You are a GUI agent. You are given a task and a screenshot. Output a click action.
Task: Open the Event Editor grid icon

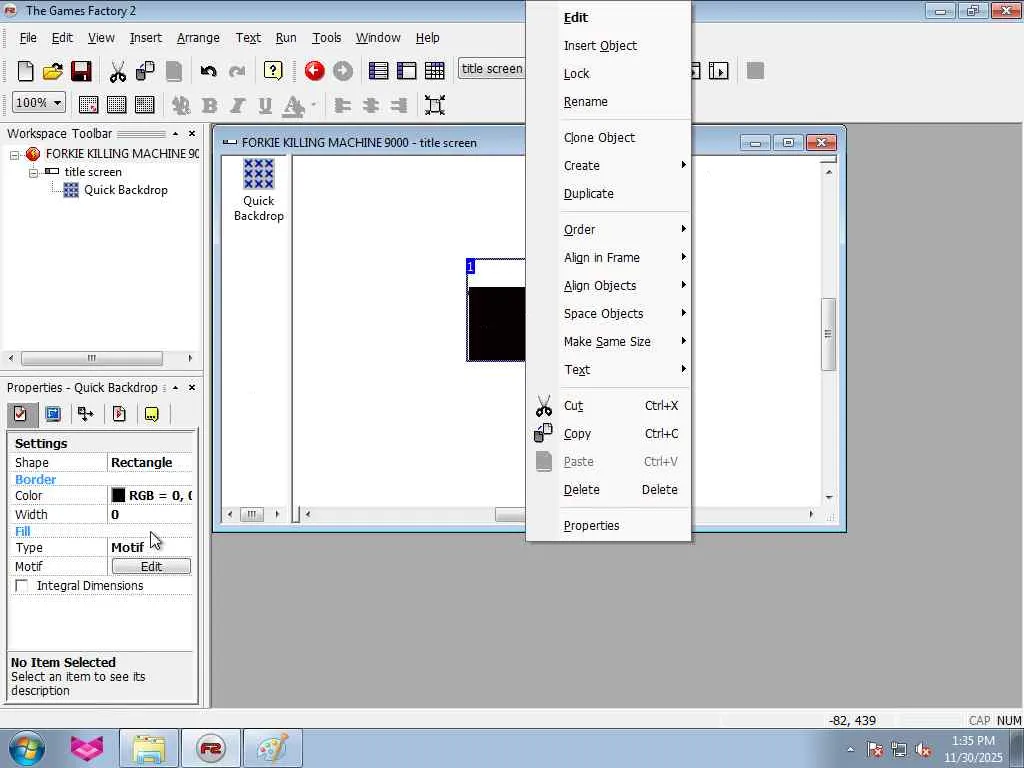click(x=434, y=71)
